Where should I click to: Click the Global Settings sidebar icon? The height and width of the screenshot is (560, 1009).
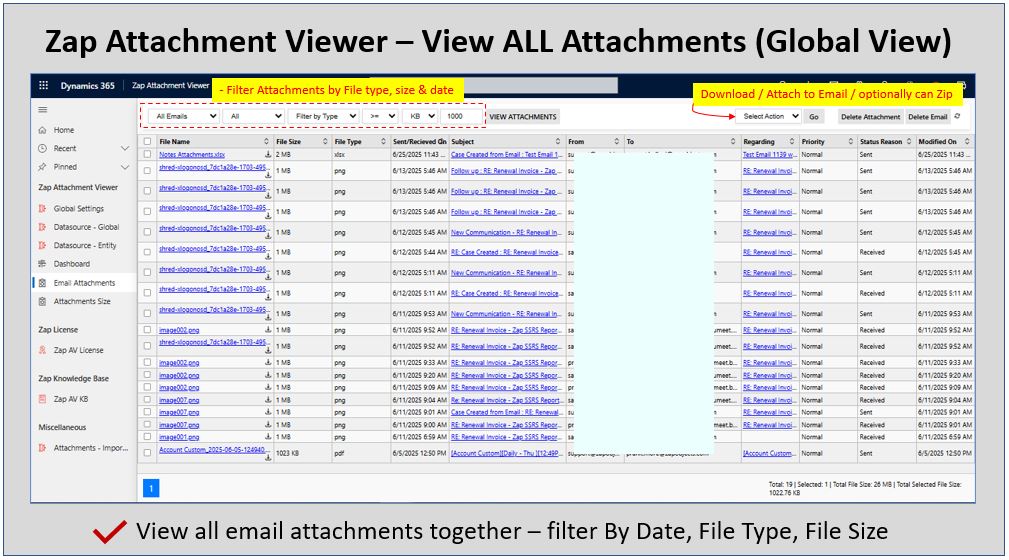tap(42, 209)
